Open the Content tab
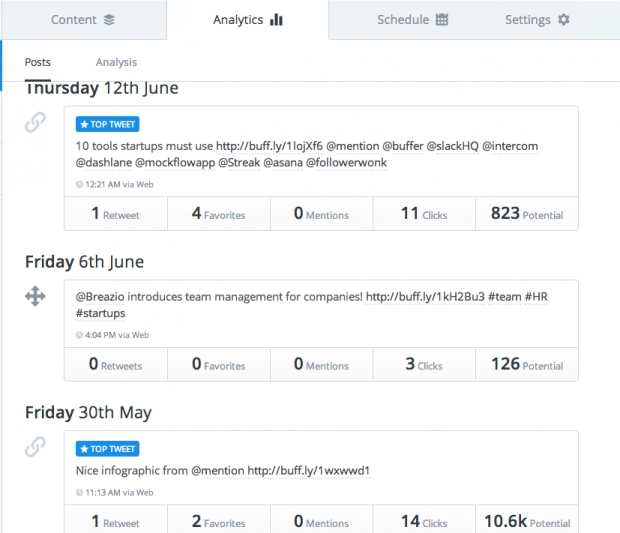The width and height of the screenshot is (620, 533). (83, 20)
